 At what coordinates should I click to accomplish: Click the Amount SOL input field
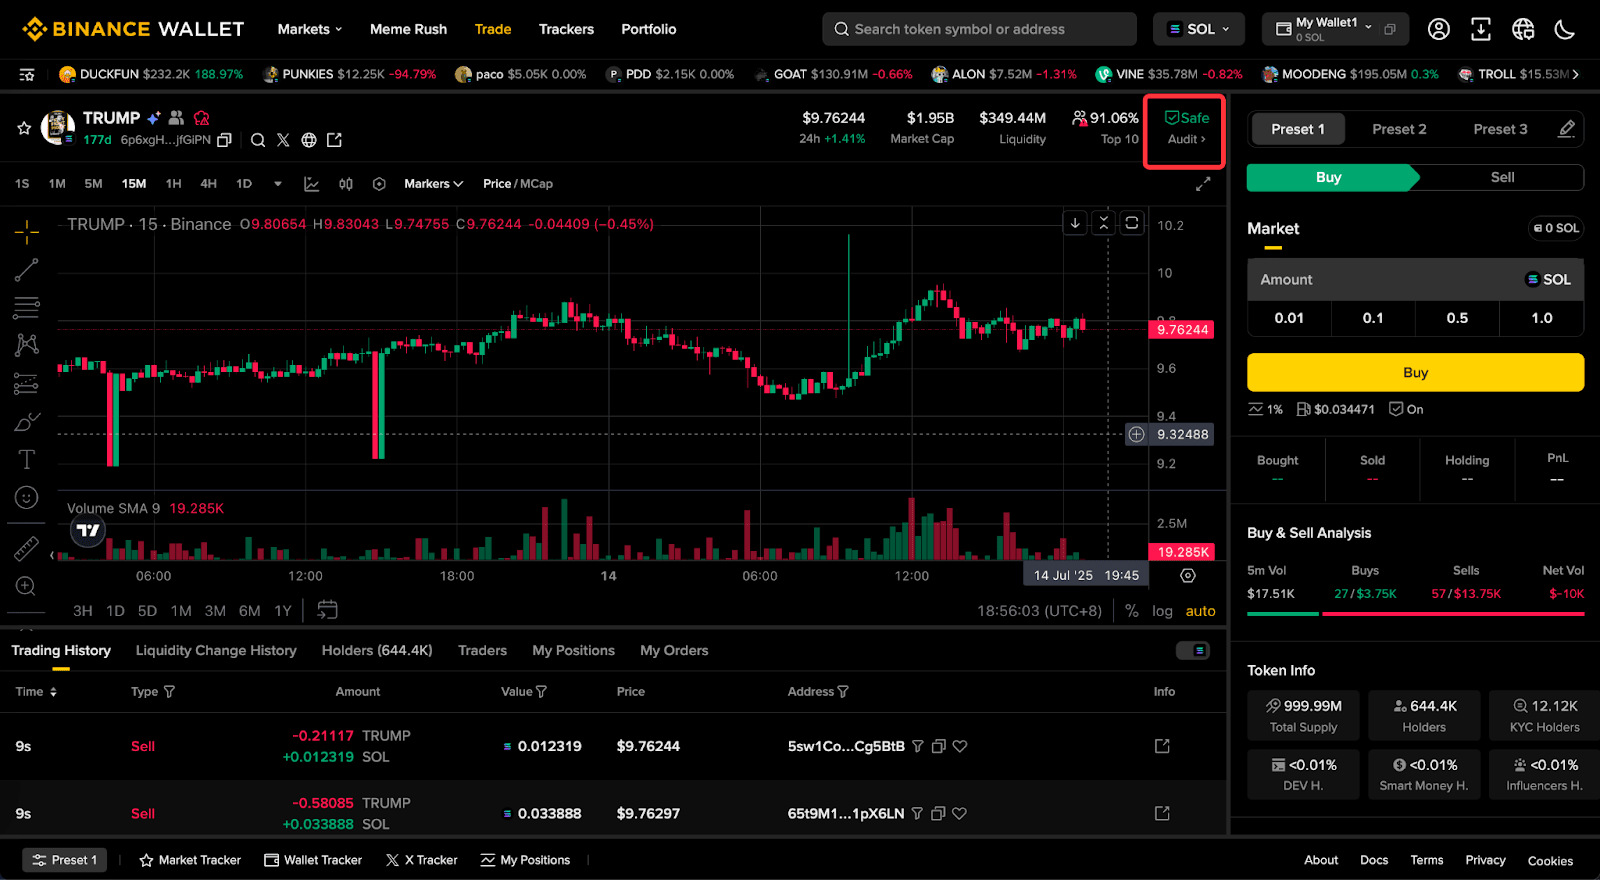pyautogui.click(x=1415, y=280)
